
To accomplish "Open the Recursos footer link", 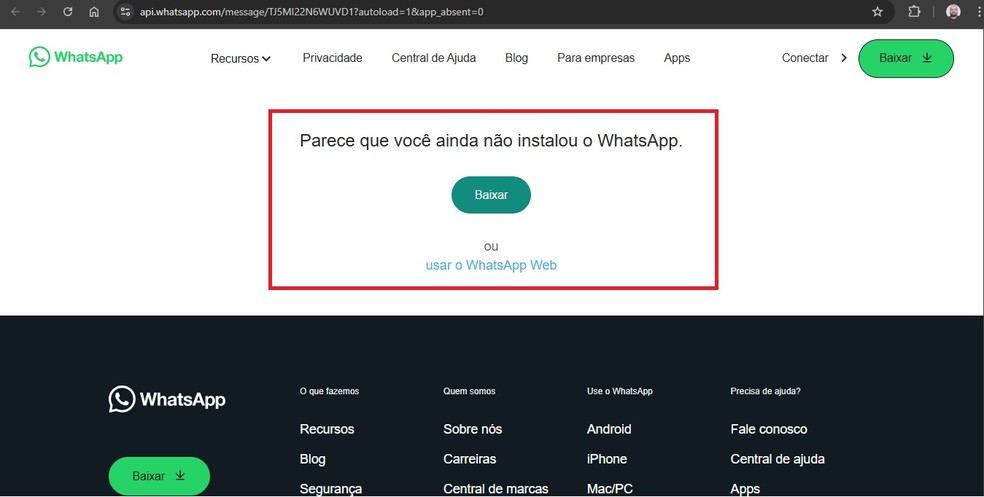I will [x=327, y=429].
